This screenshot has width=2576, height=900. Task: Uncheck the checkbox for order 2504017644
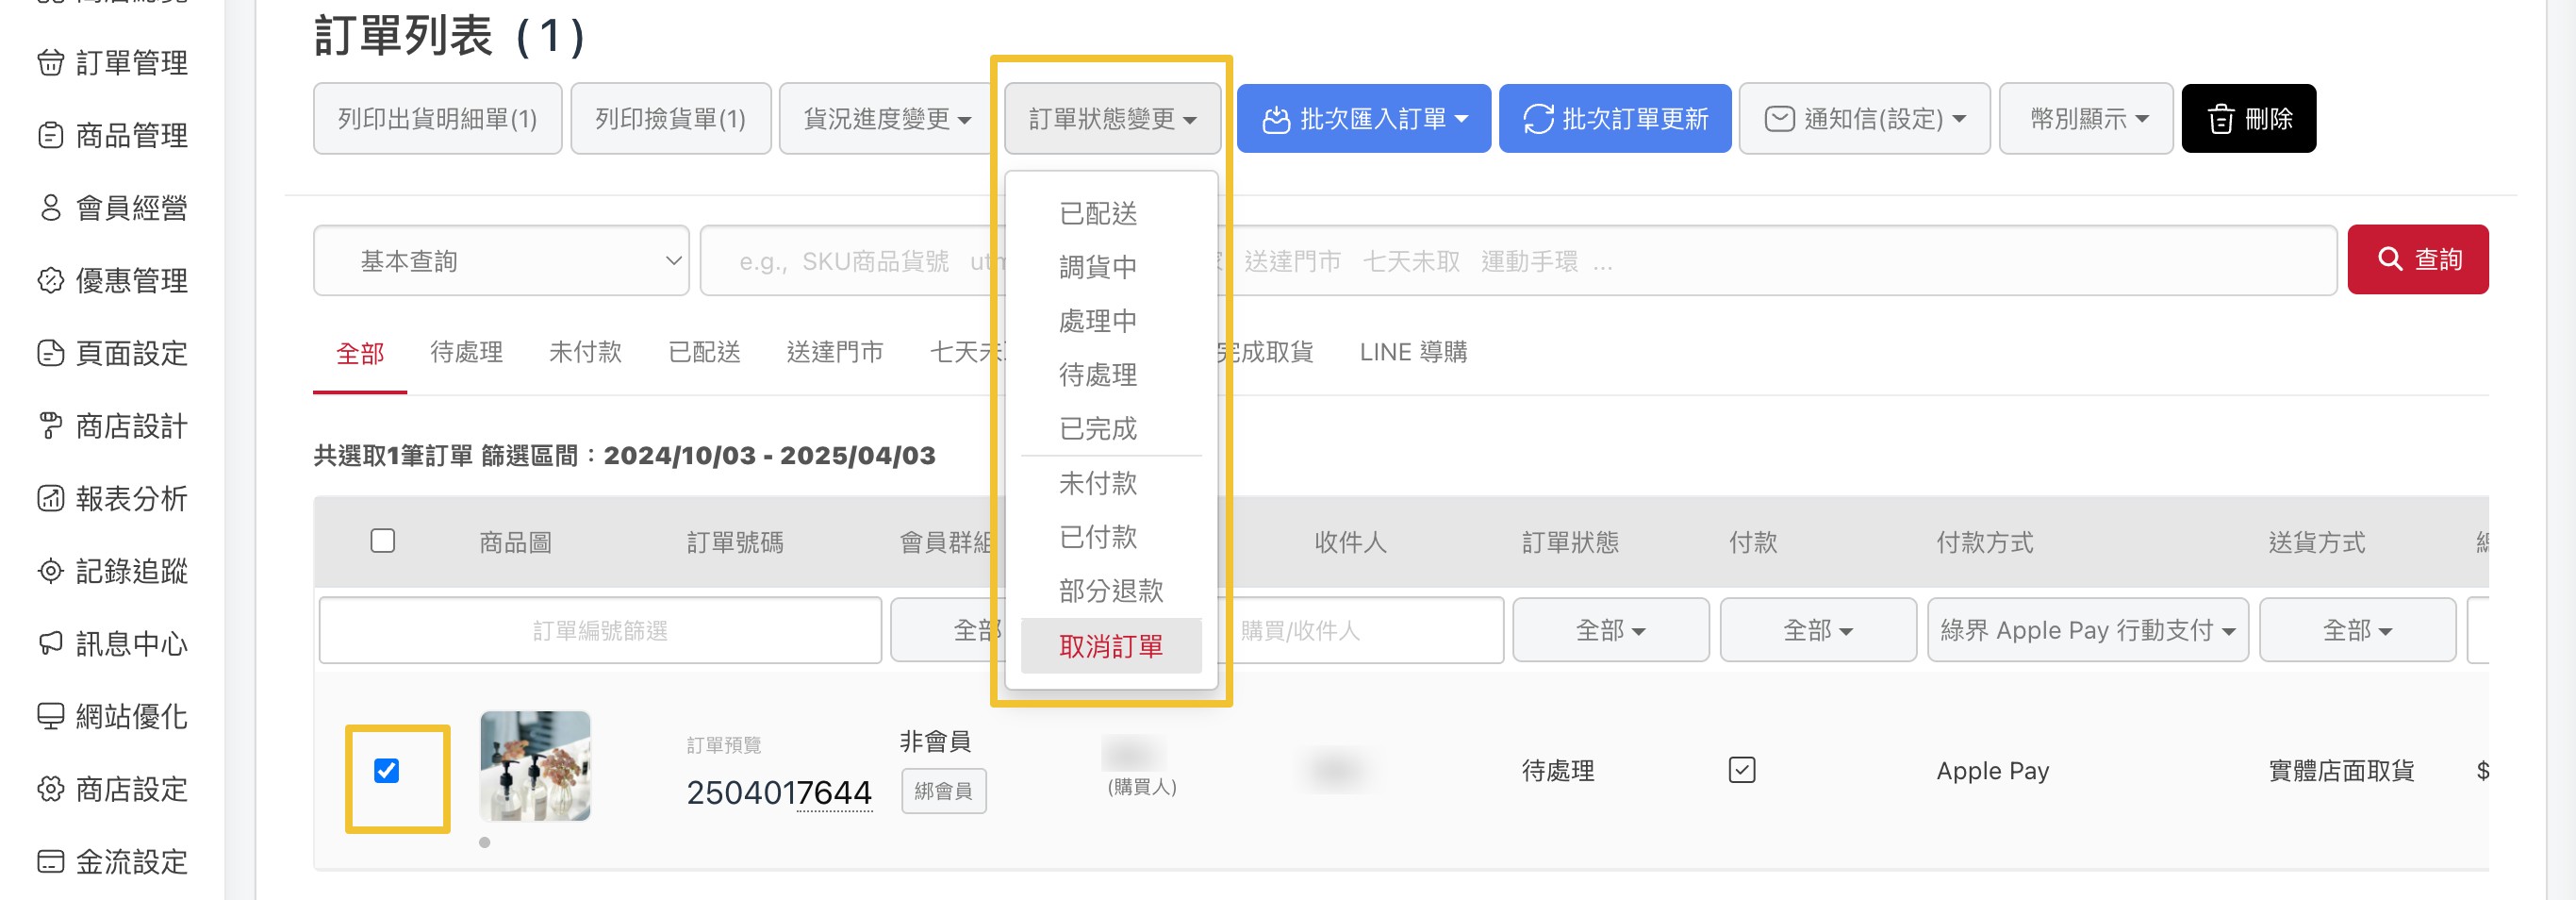point(386,770)
